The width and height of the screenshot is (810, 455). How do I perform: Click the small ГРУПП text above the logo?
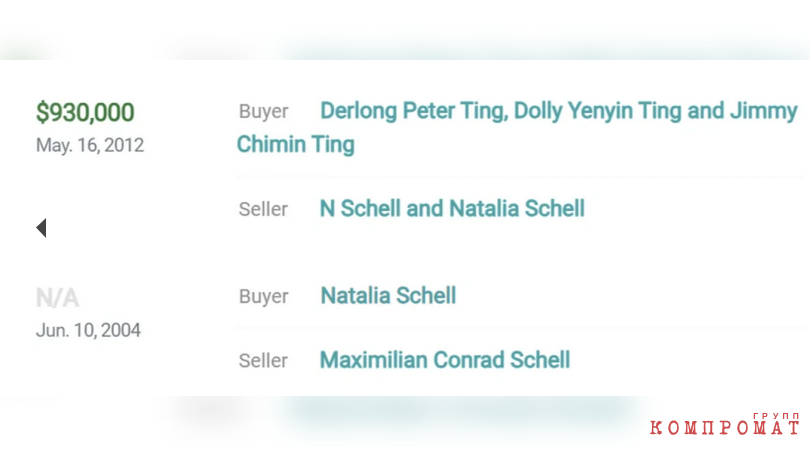tap(776, 415)
